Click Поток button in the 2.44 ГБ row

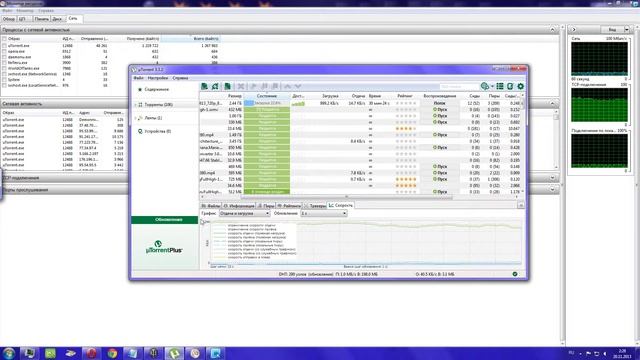click(440, 103)
